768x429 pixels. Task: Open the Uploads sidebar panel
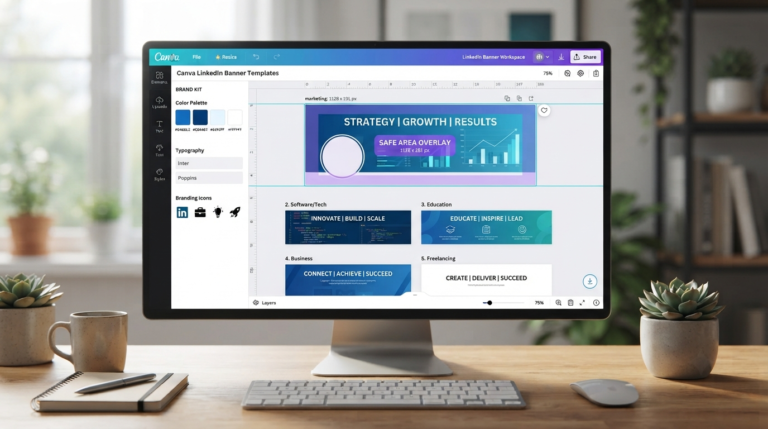tap(159, 102)
